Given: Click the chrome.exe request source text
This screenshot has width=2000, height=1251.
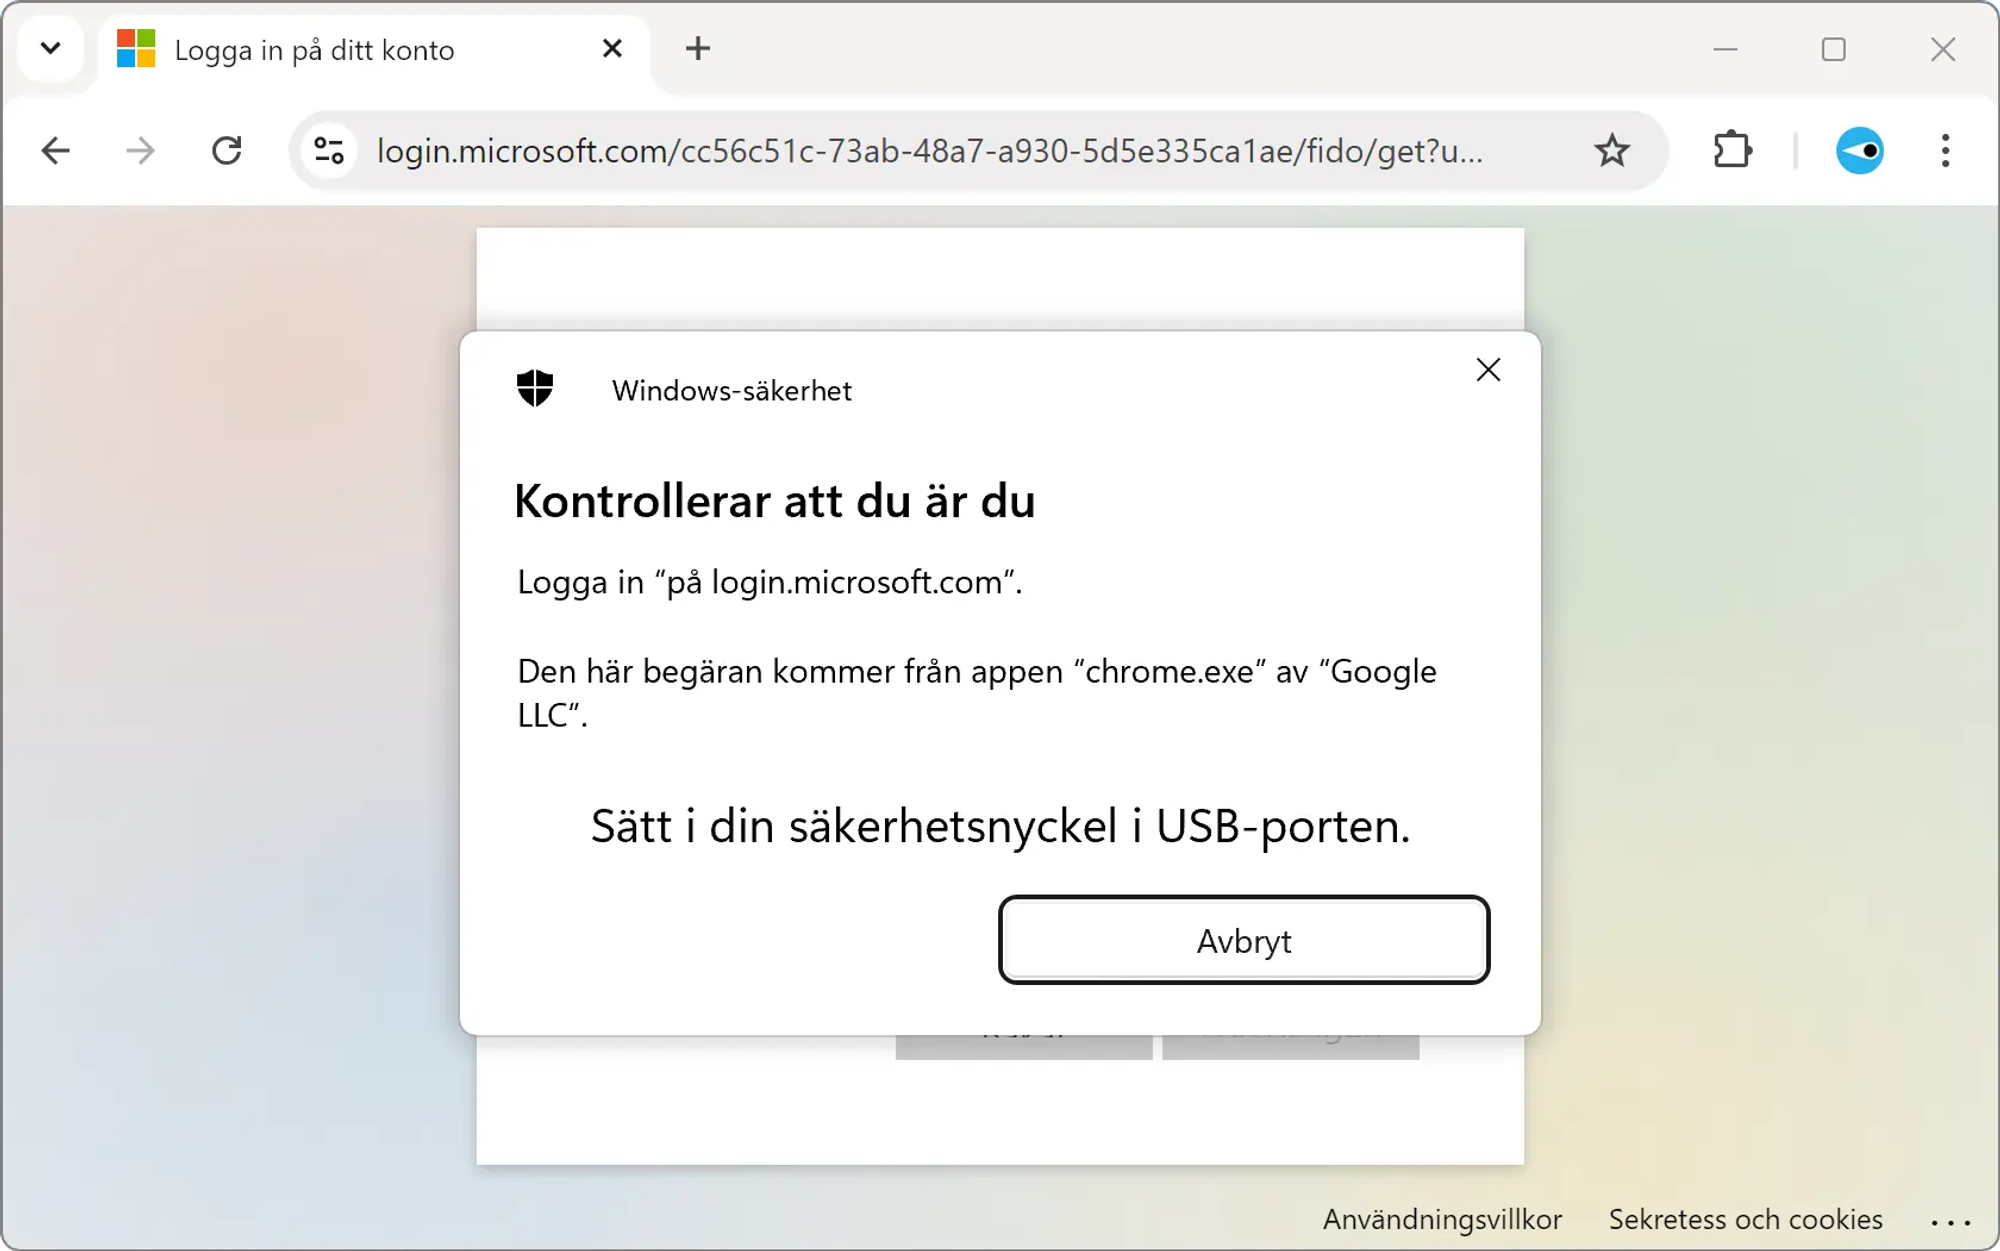Looking at the screenshot, I should (x=977, y=692).
